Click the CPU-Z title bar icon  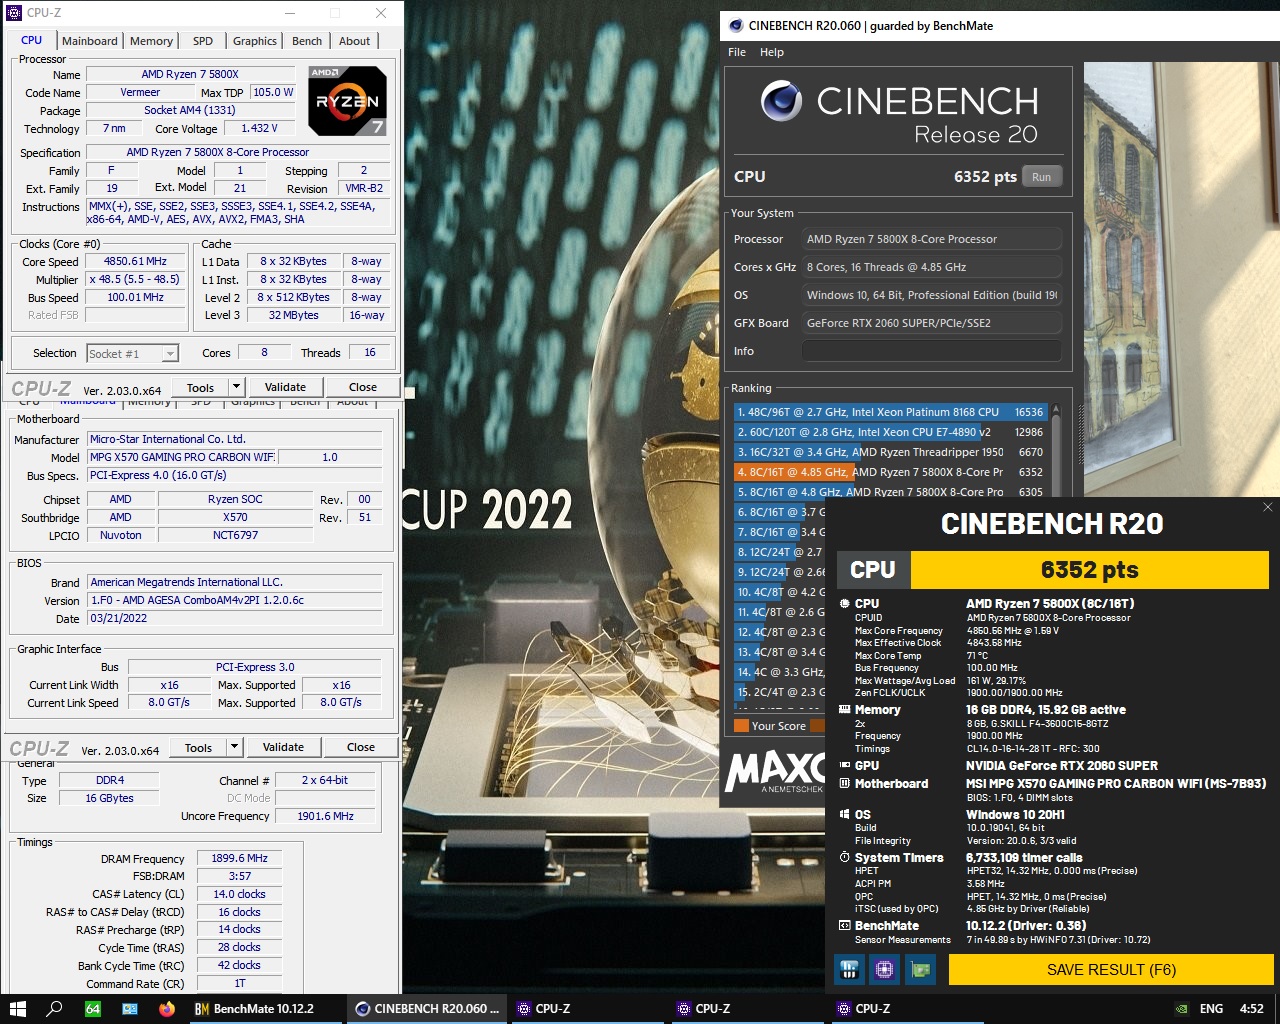pyautogui.click(x=15, y=13)
